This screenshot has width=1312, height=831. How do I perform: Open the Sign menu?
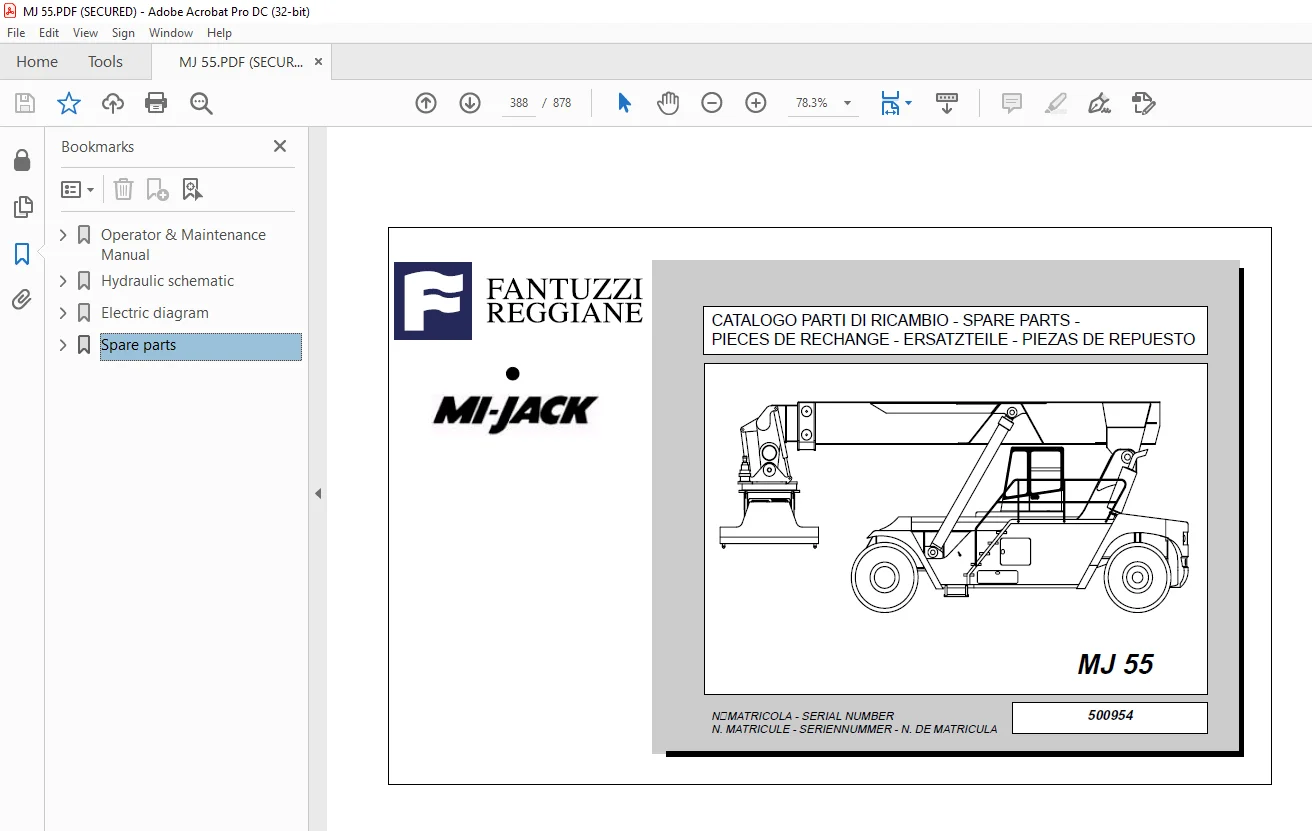coord(123,33)
